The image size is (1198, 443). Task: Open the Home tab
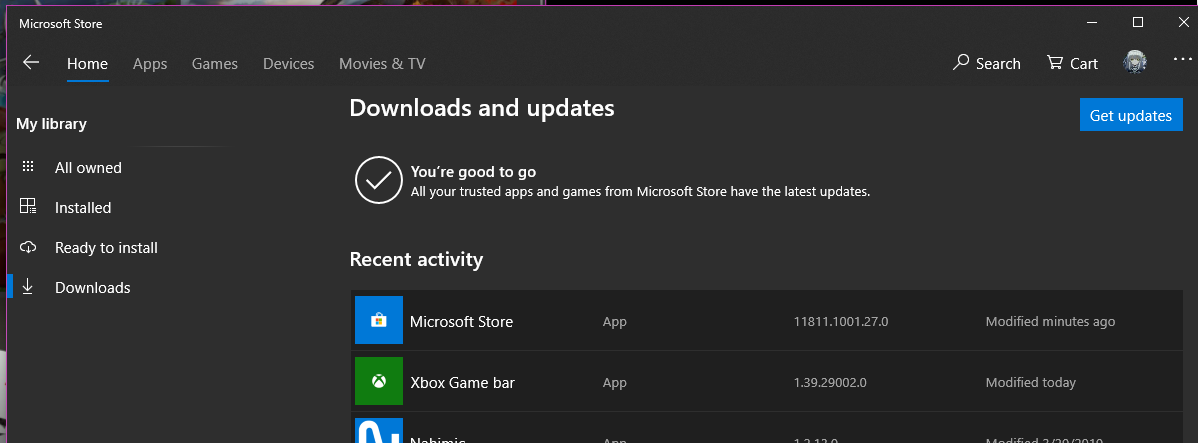pyautogui.click(x=87, y=64)
